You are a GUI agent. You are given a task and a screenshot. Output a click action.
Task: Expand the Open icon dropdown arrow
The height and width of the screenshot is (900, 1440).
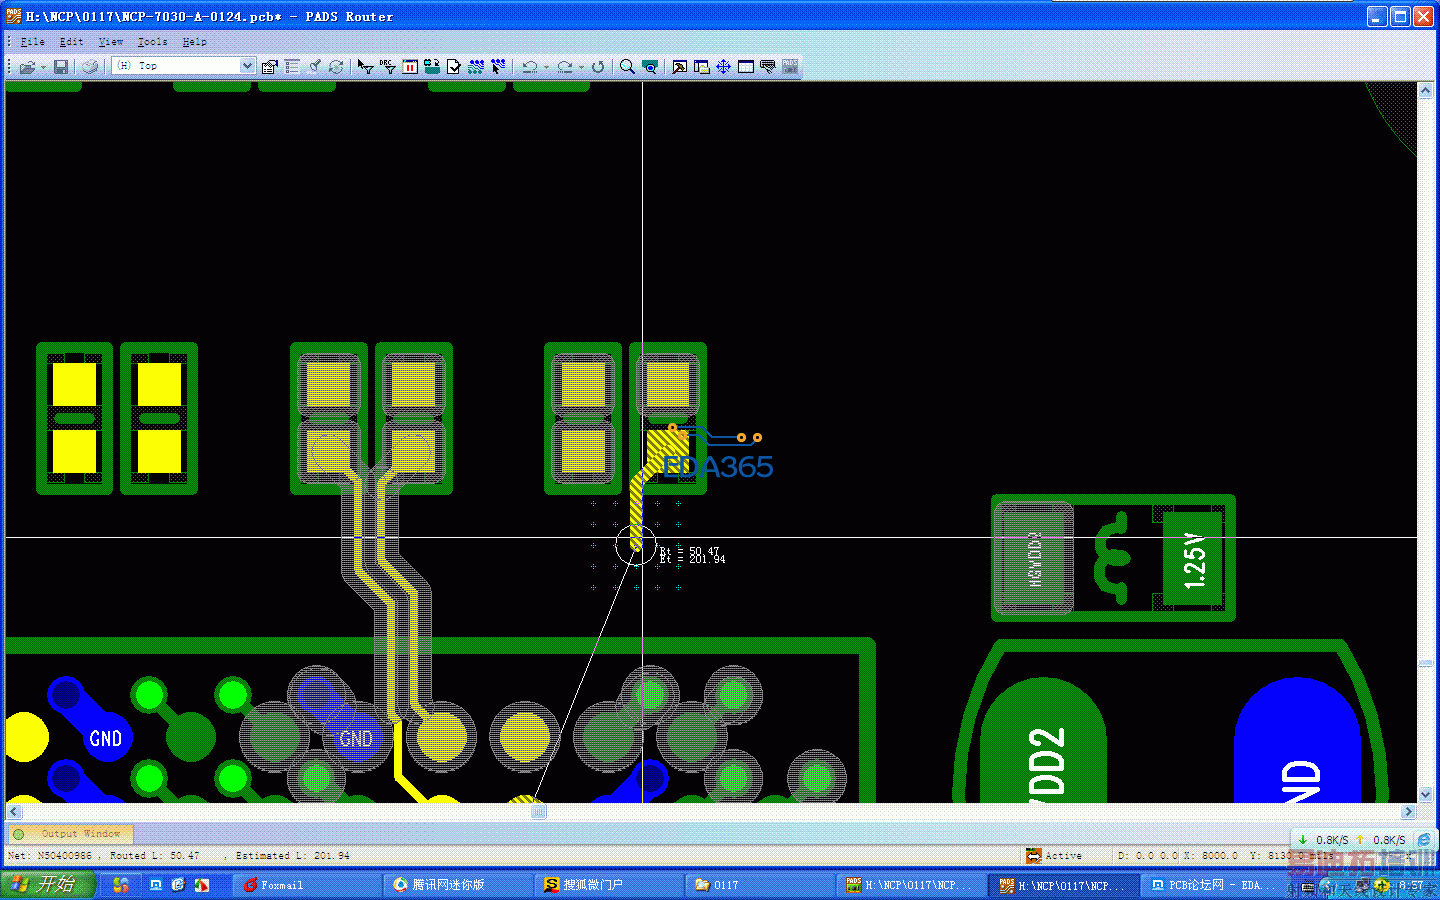(43, 67)
